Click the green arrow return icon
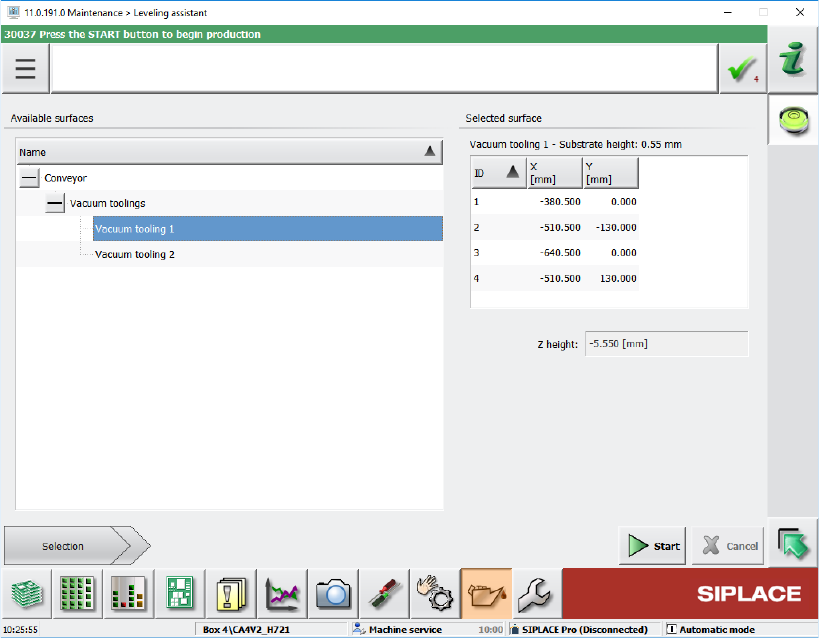 (x=792, y=543)
